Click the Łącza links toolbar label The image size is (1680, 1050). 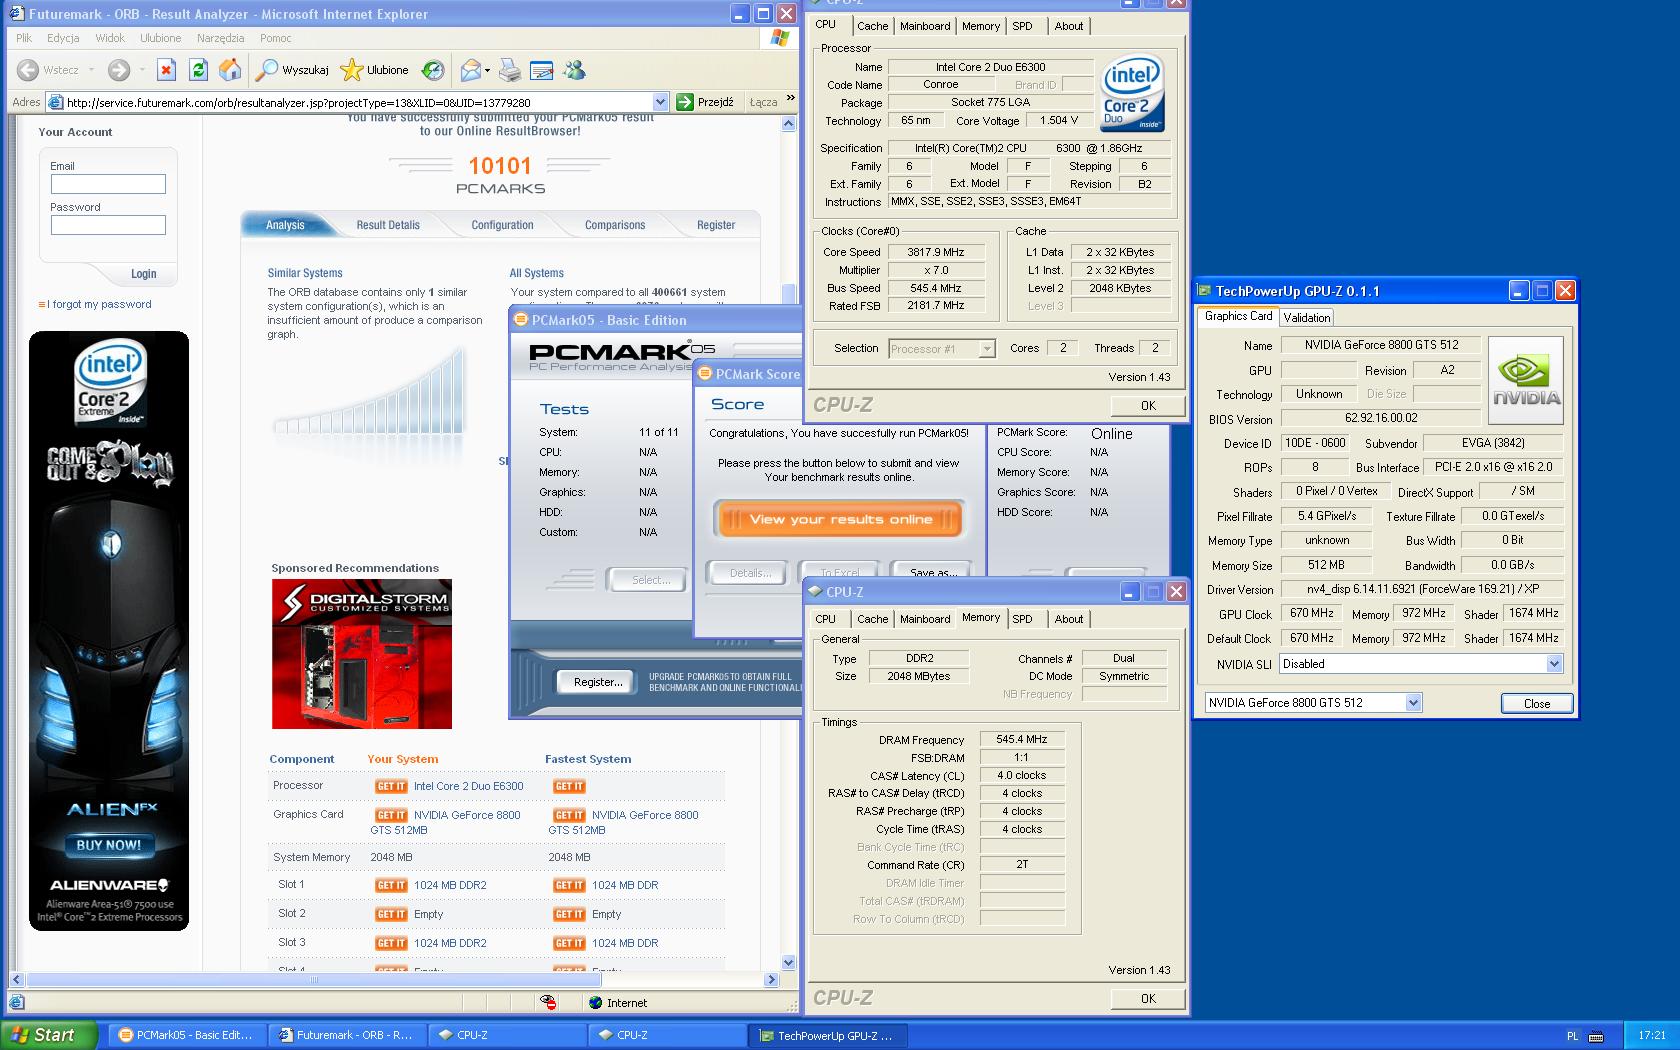pos(763,101)
